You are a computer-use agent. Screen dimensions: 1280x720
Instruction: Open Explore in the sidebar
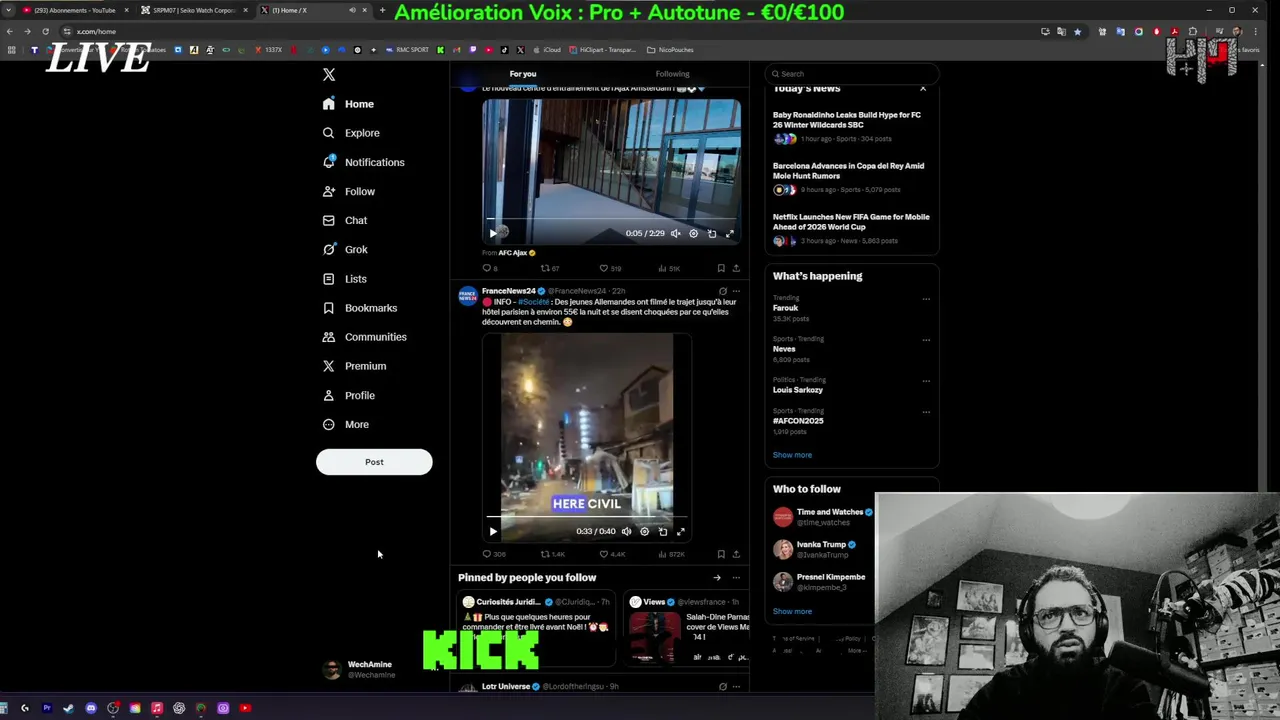(x=351, y=133)
